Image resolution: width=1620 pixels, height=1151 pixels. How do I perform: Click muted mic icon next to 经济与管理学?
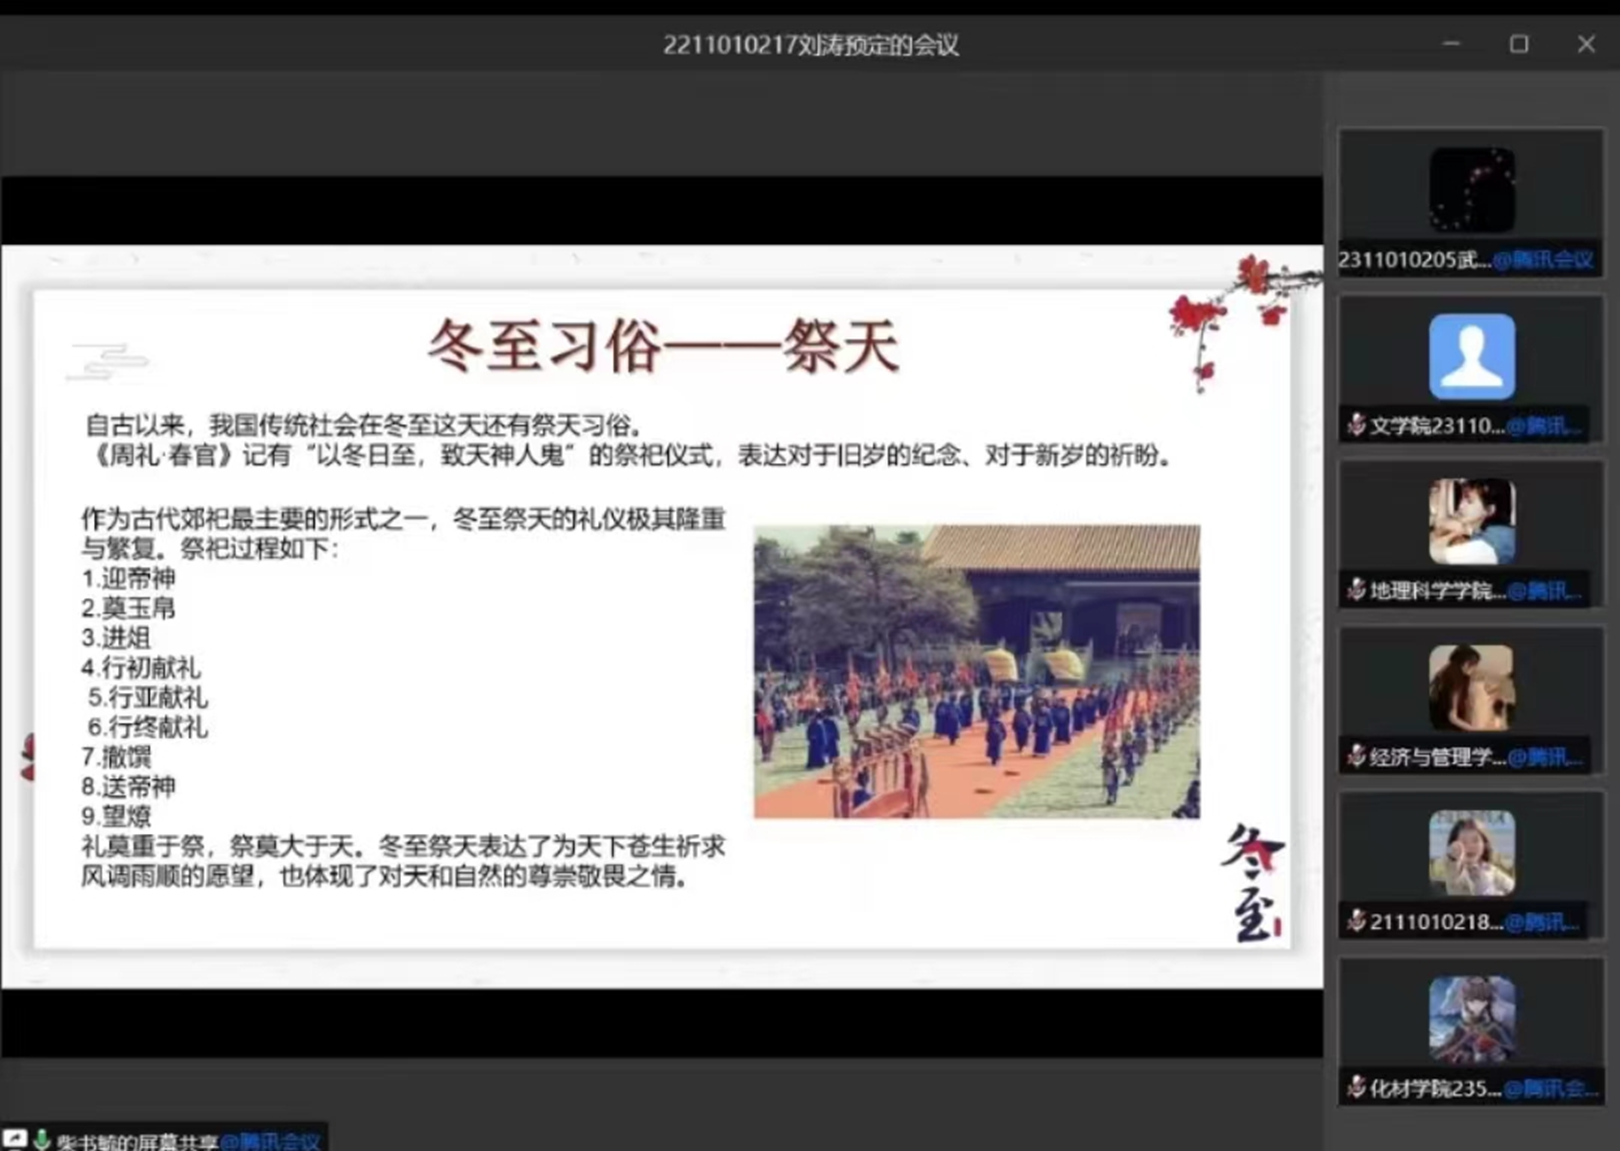click(x=1356, y=756)
